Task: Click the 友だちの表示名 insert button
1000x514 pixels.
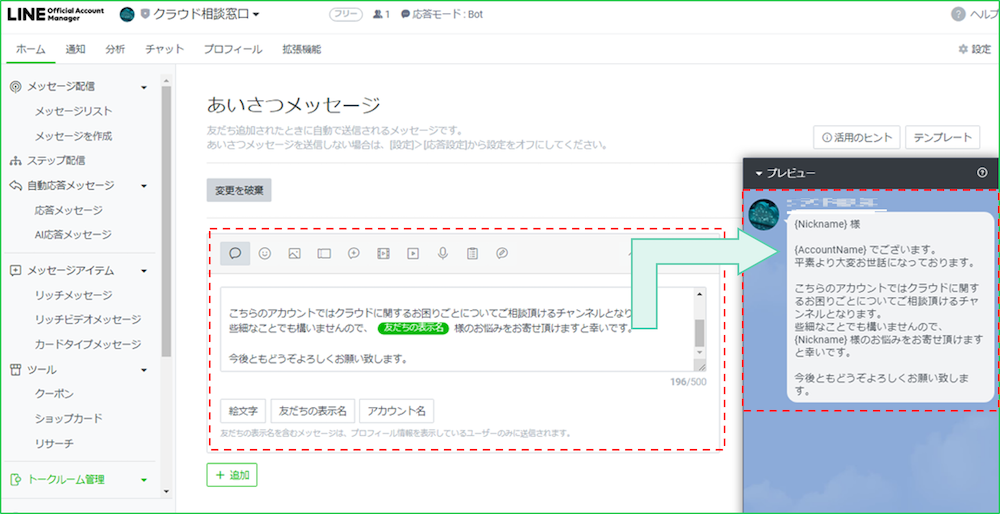Action: [x=312, y=411]
